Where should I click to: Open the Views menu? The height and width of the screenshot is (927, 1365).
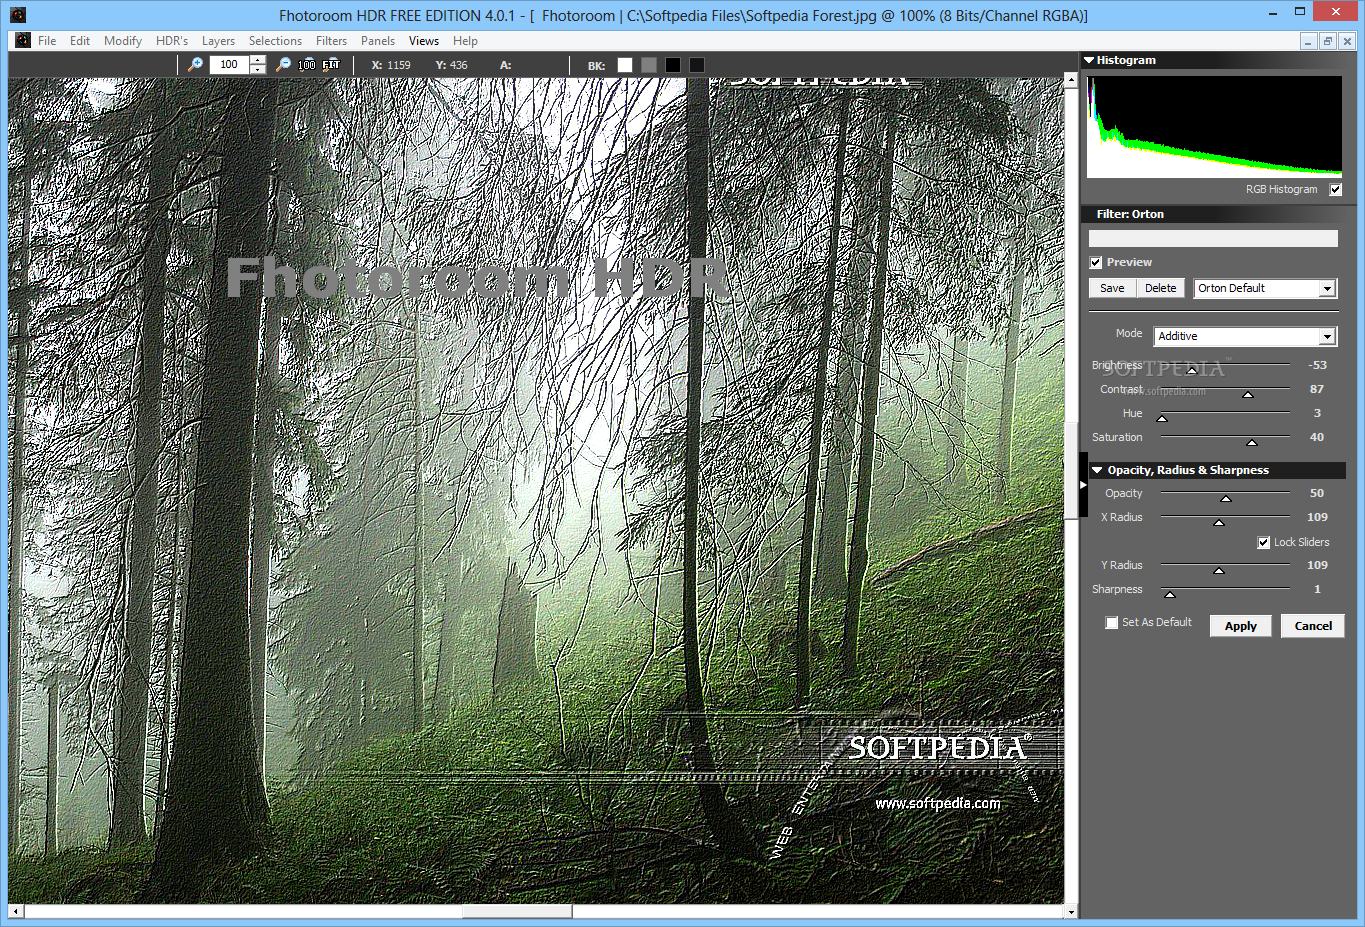point(424,41)
